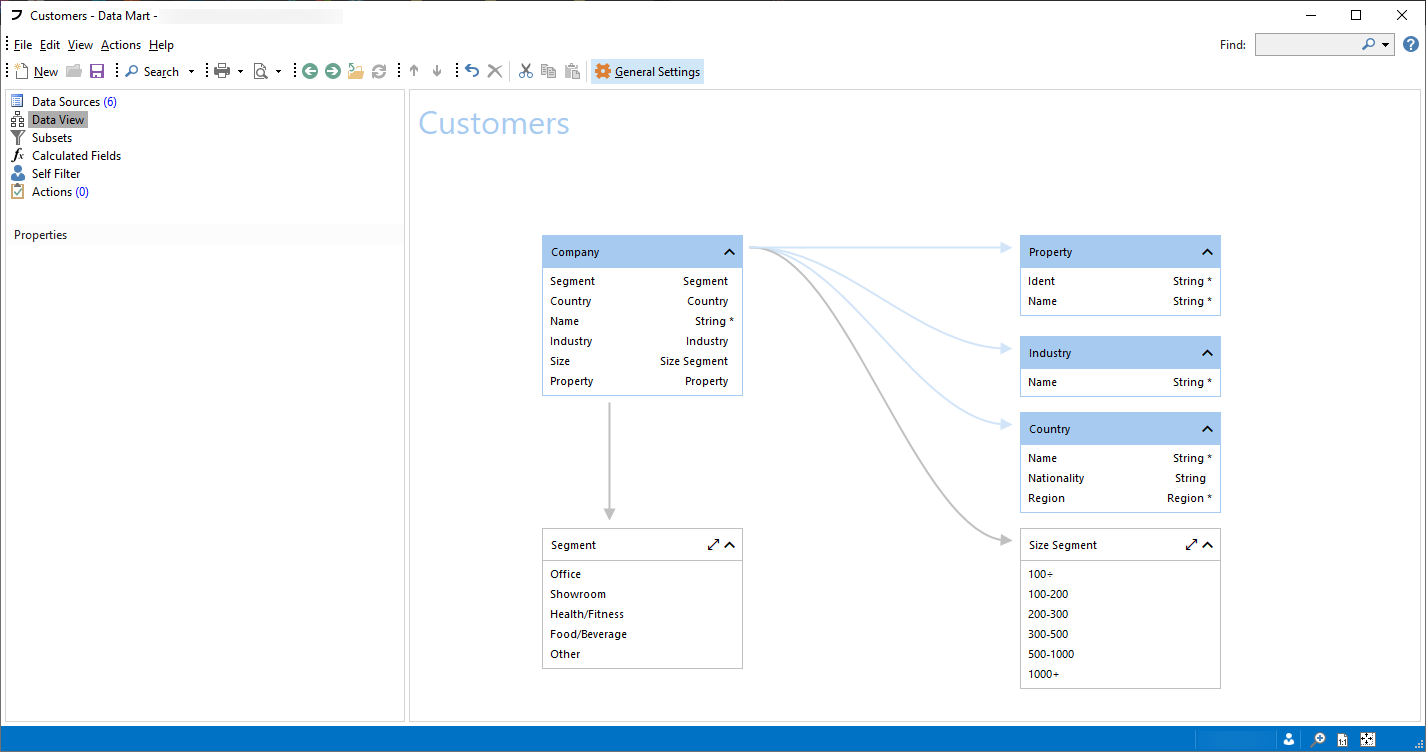Image resolution: width=1426 pixels, height=752 pixels.
Task: Click the fit-to-window icon in status bar
Action: point(1368,740)
